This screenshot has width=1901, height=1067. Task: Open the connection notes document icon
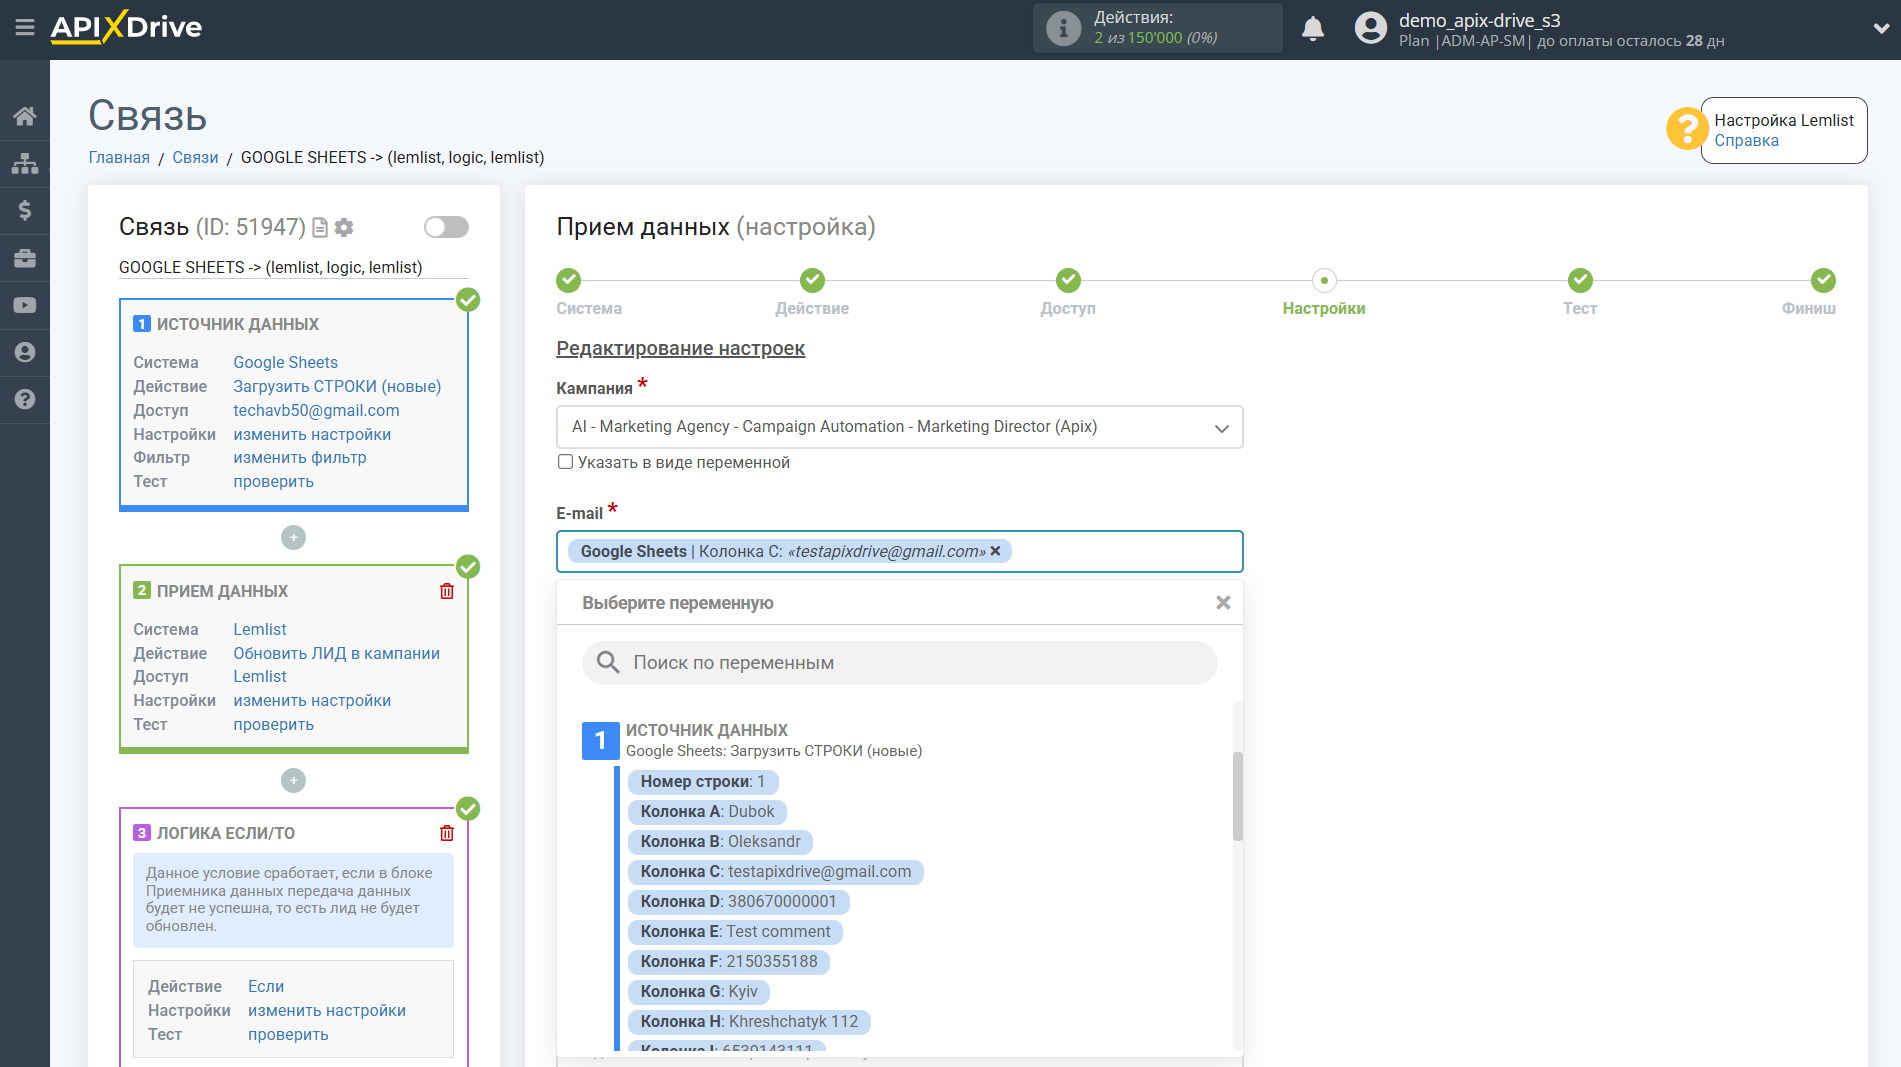pyautogui.click(x=320, y=228)
